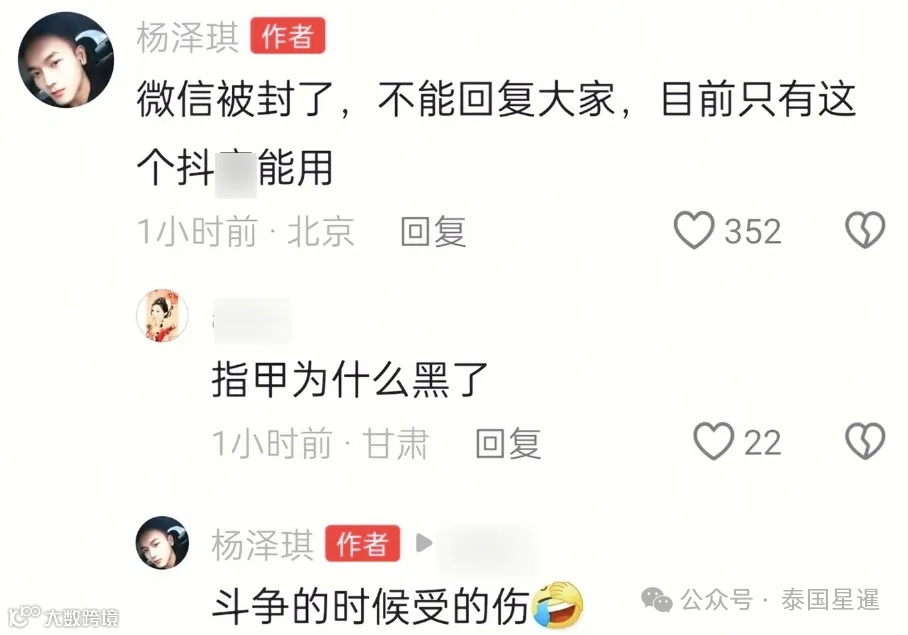Open the Gansu commenter's avatar

pos(163,316)
